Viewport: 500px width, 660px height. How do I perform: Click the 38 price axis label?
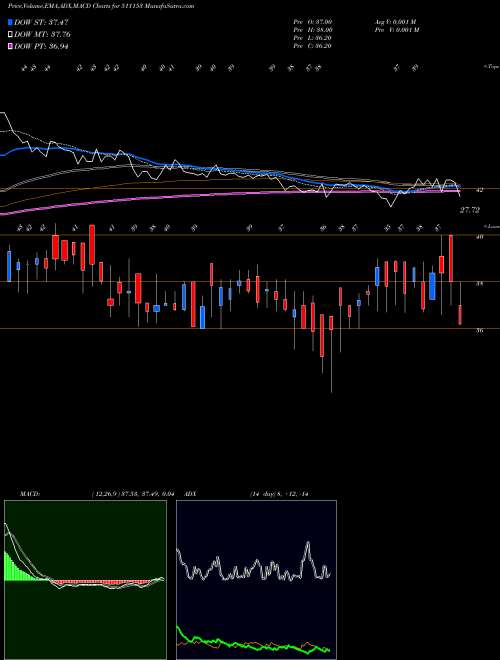pos(479,284)
